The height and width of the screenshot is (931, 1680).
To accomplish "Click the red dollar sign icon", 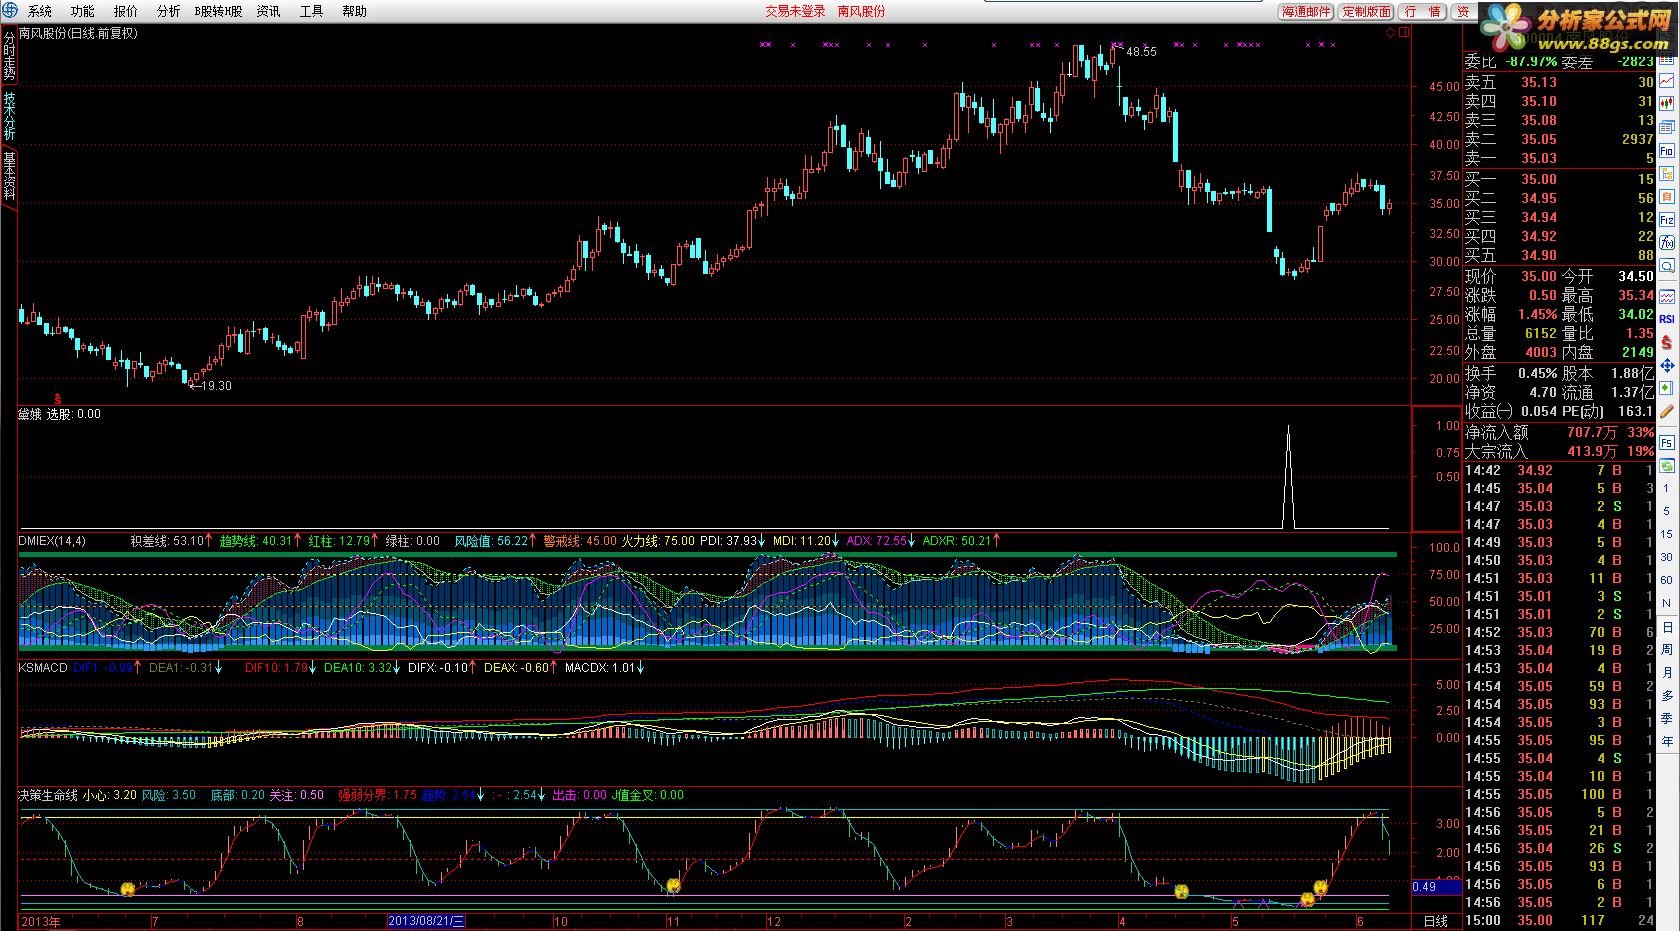I will coord(1667,342).
